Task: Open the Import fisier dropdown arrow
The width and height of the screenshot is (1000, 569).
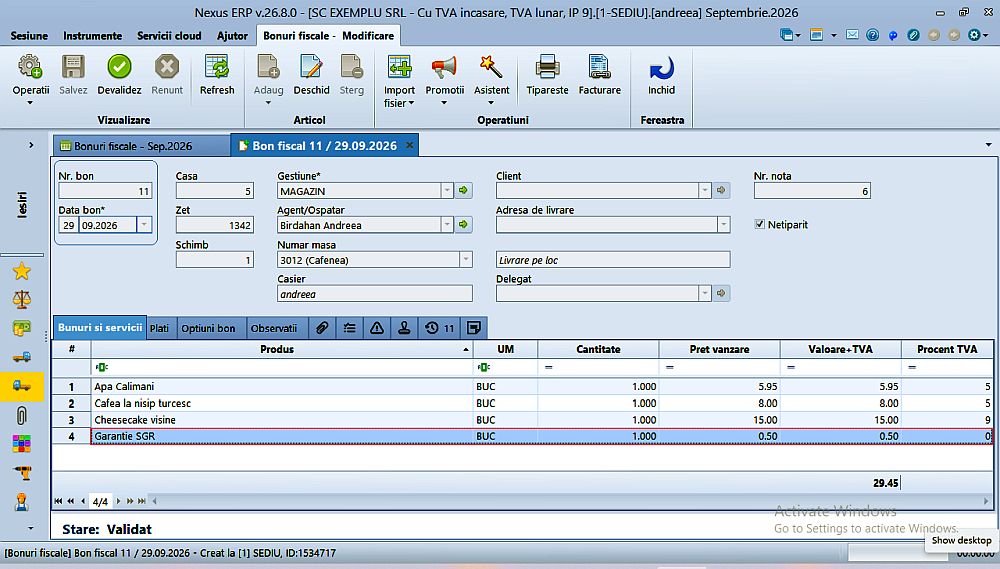Action: tap(411, 103)
